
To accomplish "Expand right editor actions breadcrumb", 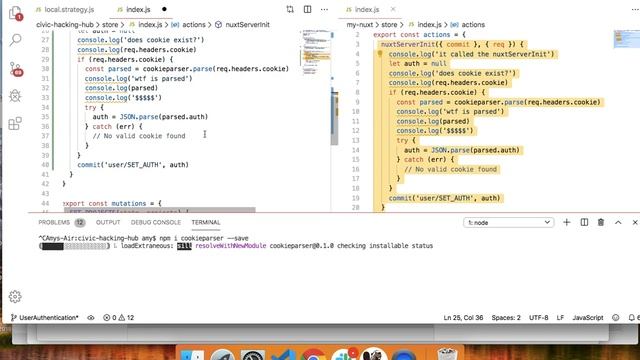I will pos(473,24).
